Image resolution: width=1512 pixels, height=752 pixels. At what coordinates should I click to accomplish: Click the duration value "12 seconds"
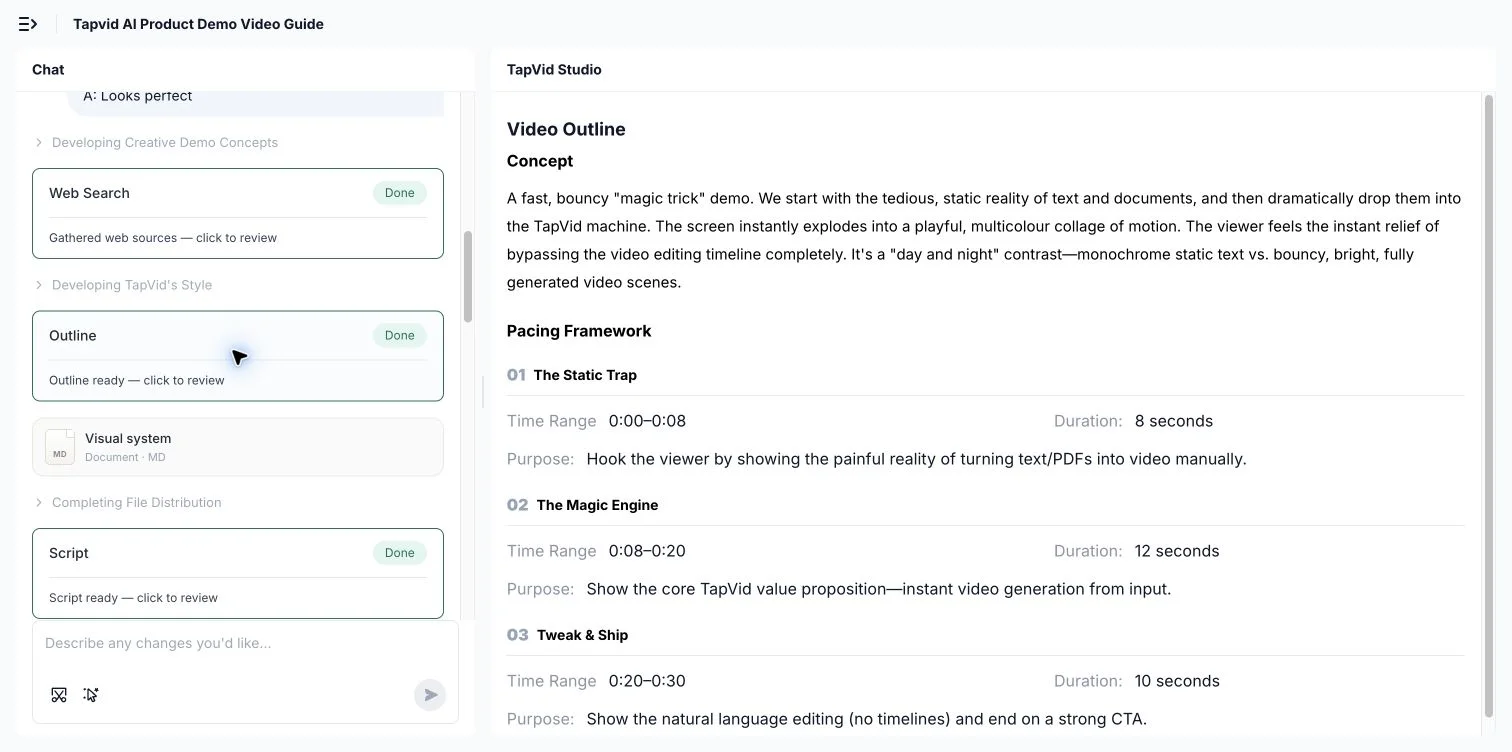pyautogui.click(x=1177, y=551)
